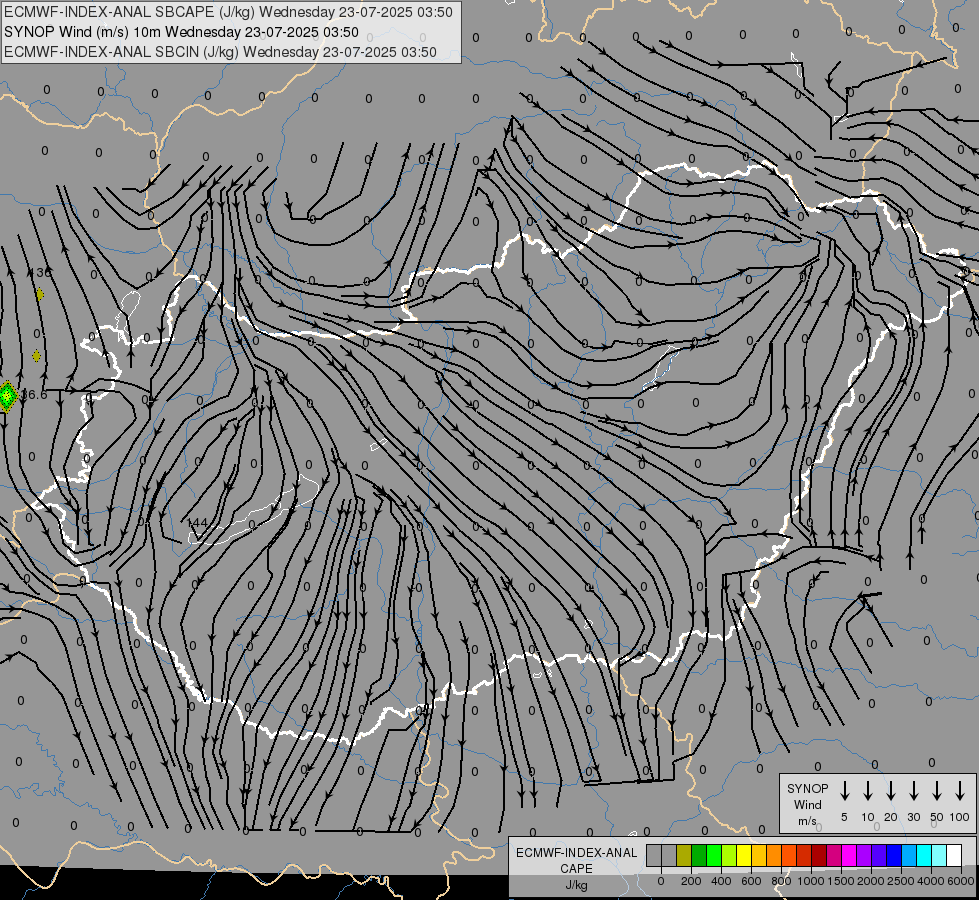Click the 144 value label on map
The image size is (979, 900).
(197, 522)
